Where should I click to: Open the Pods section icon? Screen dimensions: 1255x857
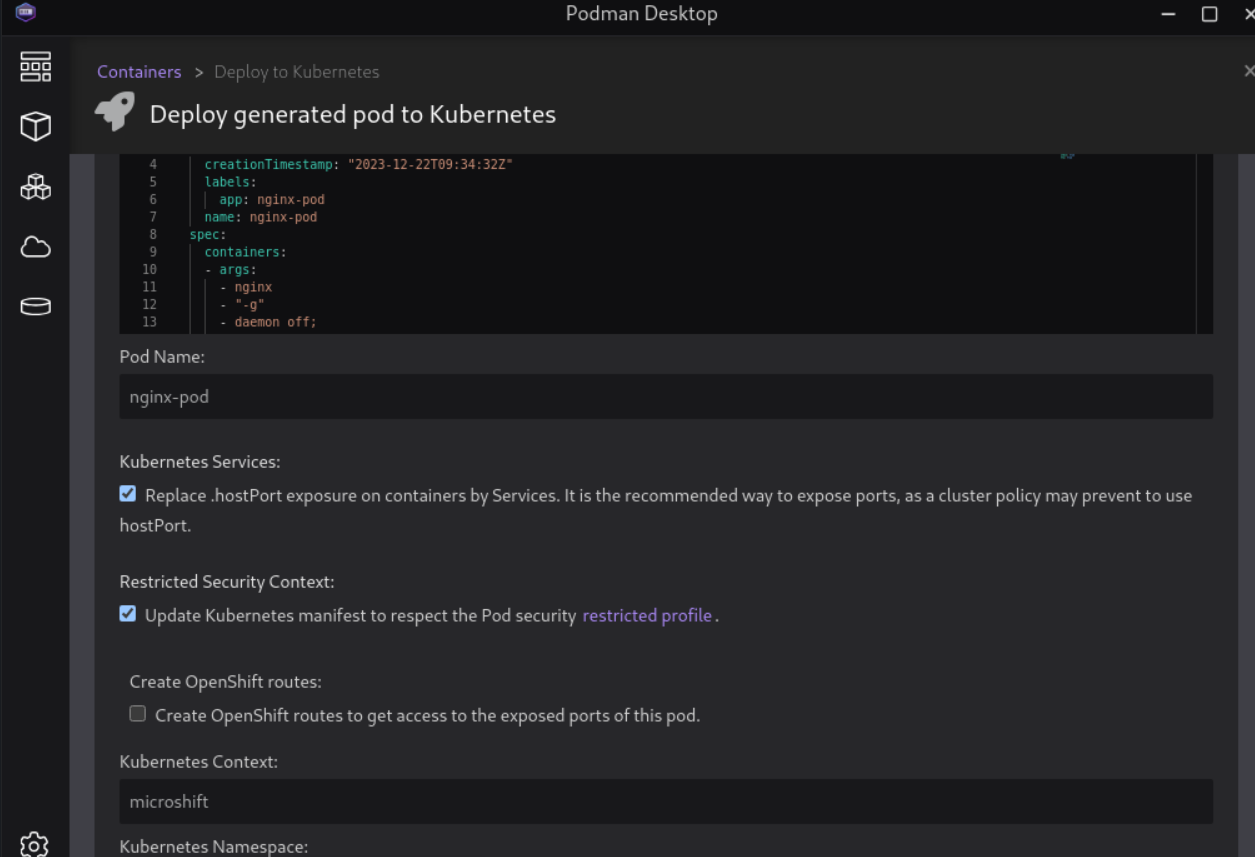tap(35, 187)
